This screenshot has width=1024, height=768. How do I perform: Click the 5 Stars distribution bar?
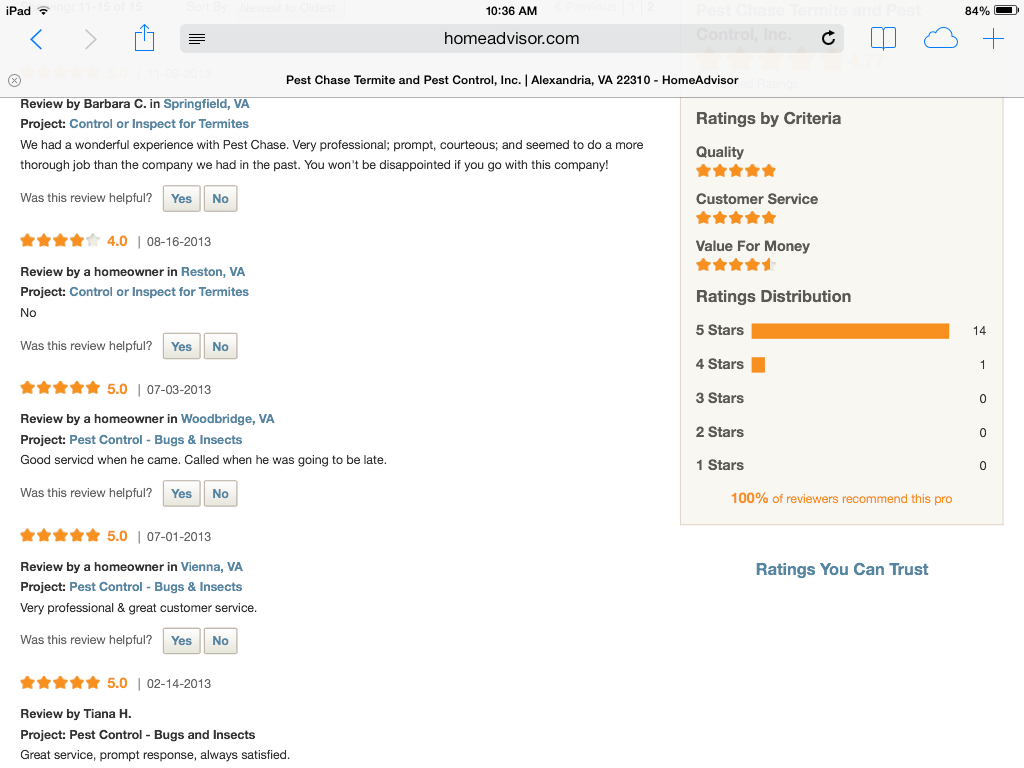[849, 331]
